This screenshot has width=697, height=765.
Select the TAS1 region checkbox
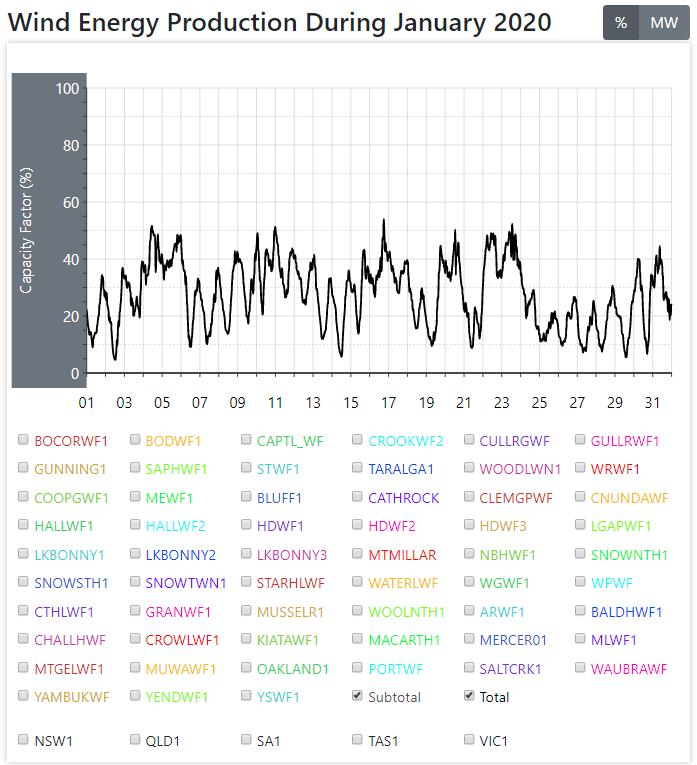357,740
